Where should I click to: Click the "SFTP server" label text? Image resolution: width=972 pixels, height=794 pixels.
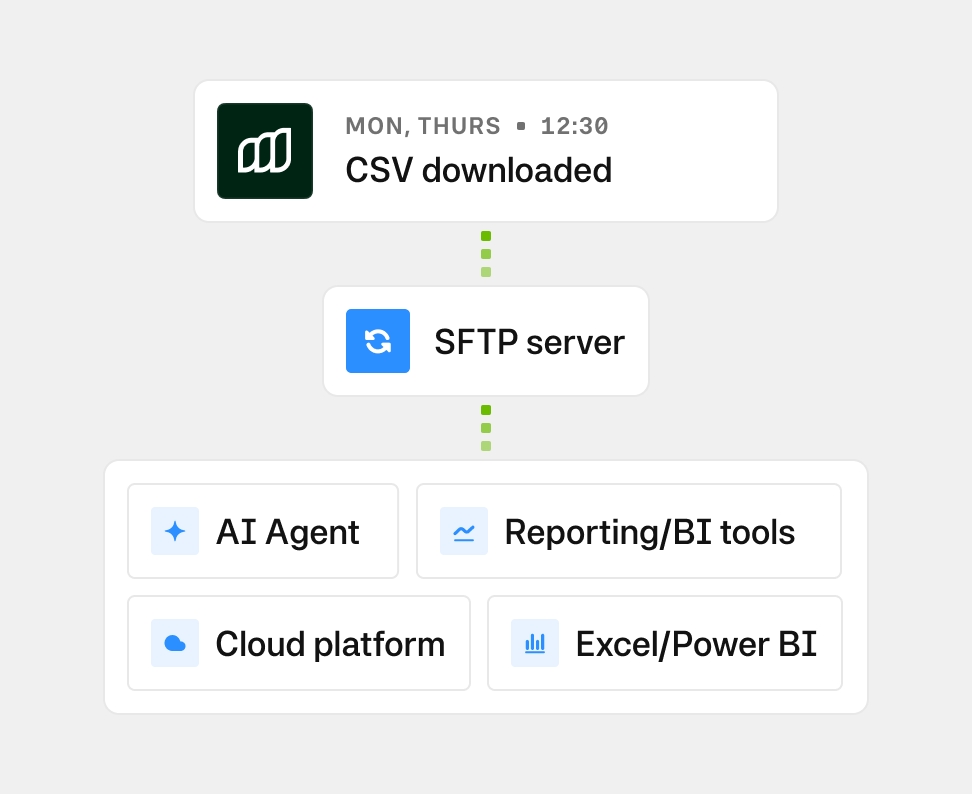click(x=529, y=342)
